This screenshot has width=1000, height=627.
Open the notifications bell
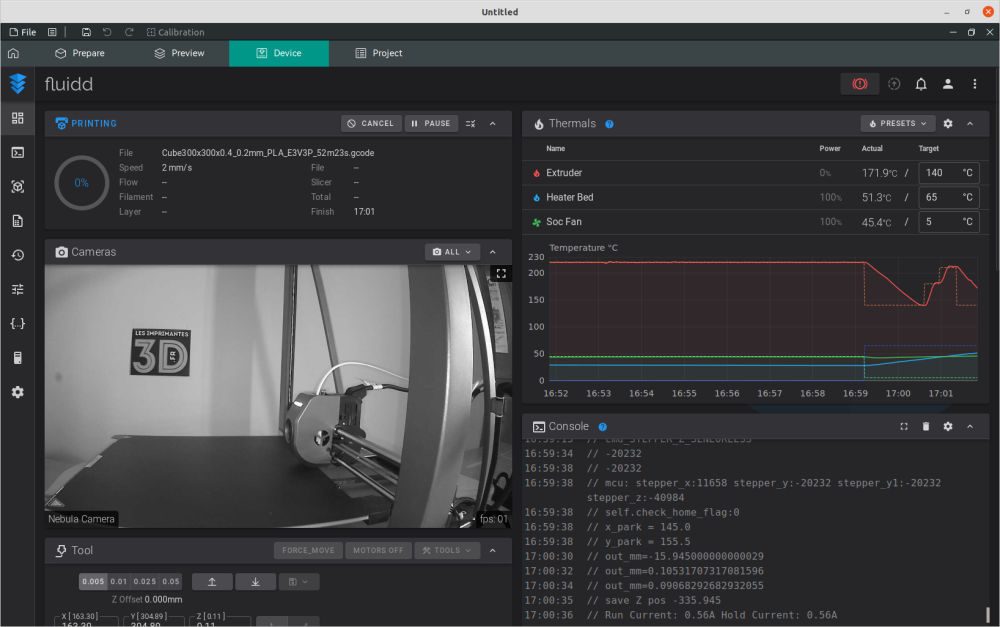[921, 84]
